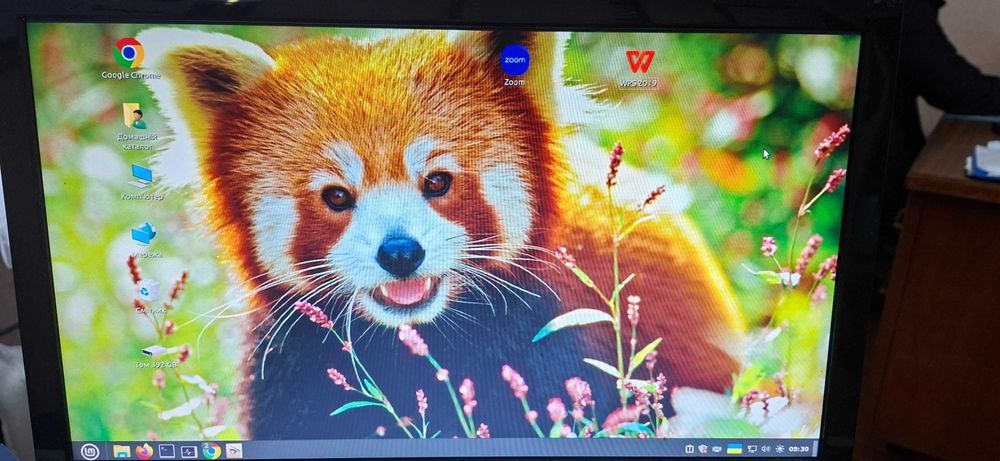
Task: Open the eye icon app in taskbar
Action: 234,451
